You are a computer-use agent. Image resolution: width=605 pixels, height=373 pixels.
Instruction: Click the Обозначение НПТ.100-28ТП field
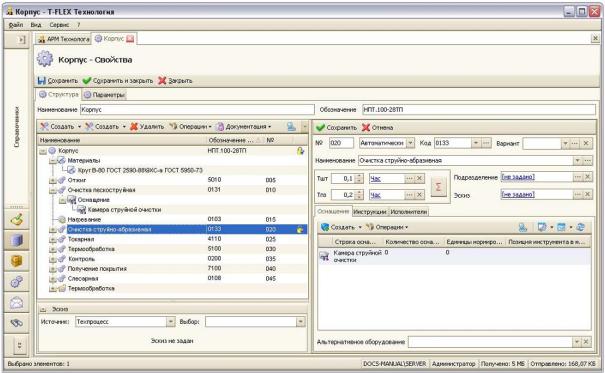(478, 110)
